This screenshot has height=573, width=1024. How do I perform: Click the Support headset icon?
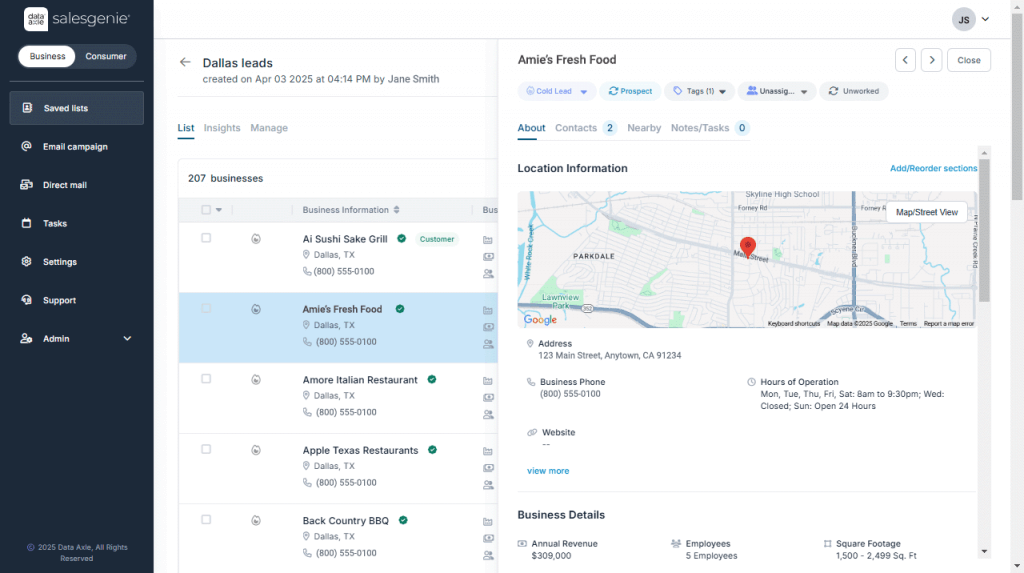(x=26, y=300)
